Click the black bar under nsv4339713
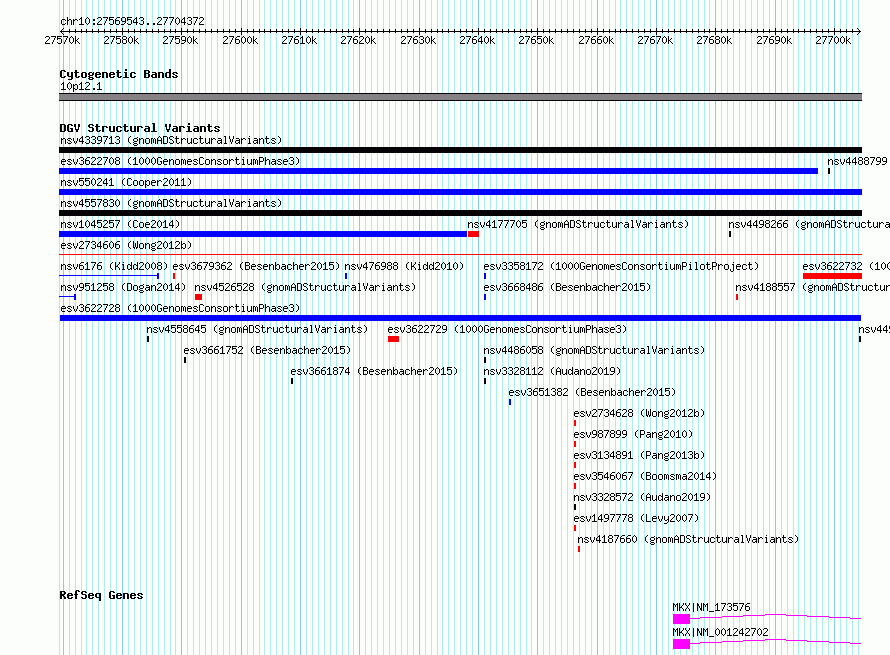Viewport: 890px width, 655px height. click(460, 150)
